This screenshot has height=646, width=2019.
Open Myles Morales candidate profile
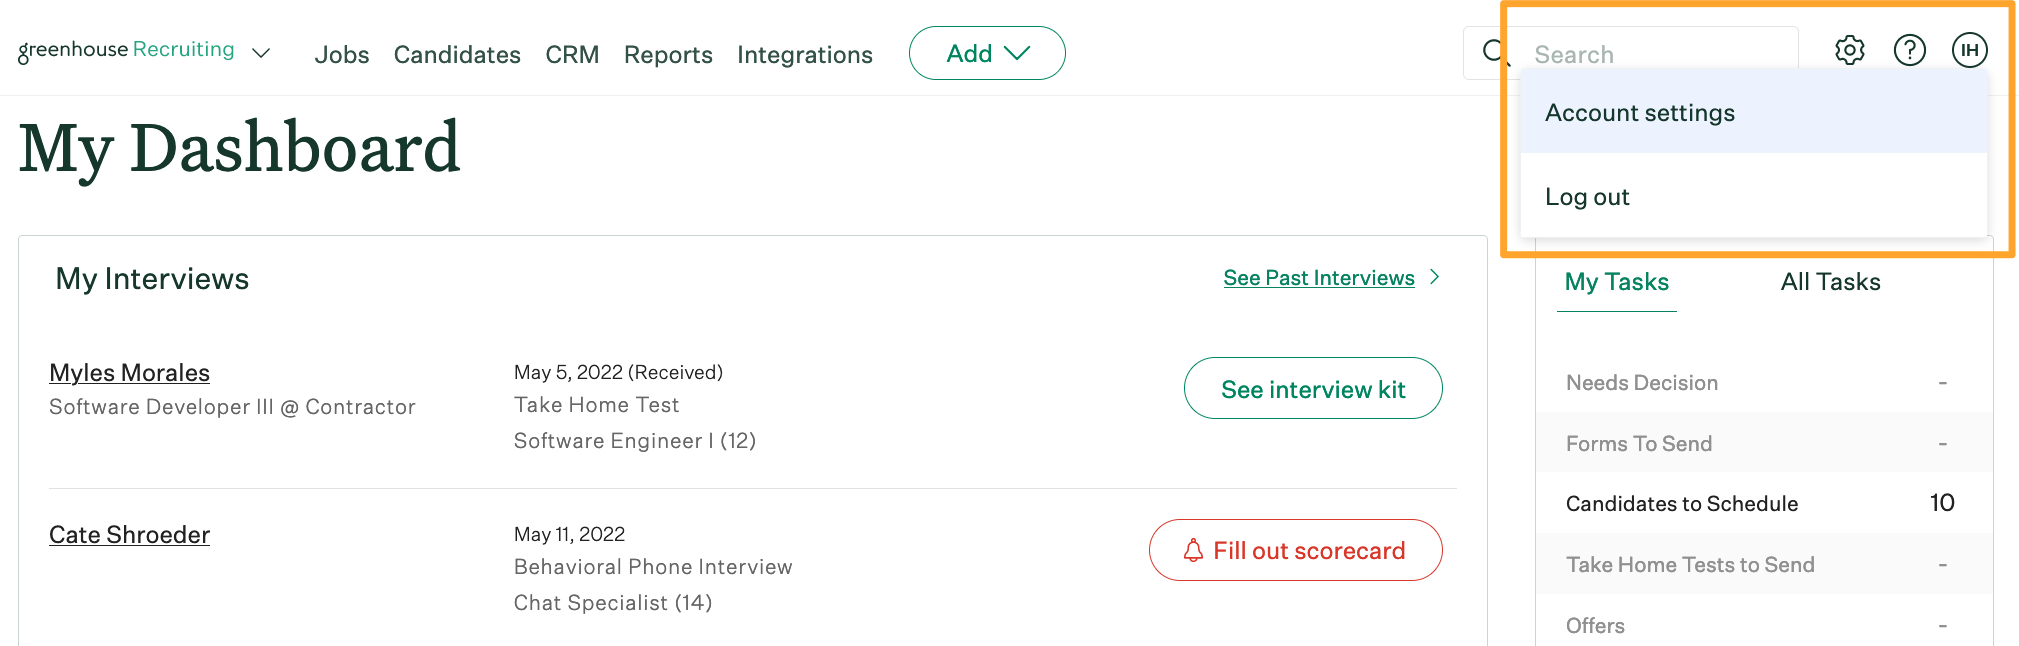click(x=129, y=372)
